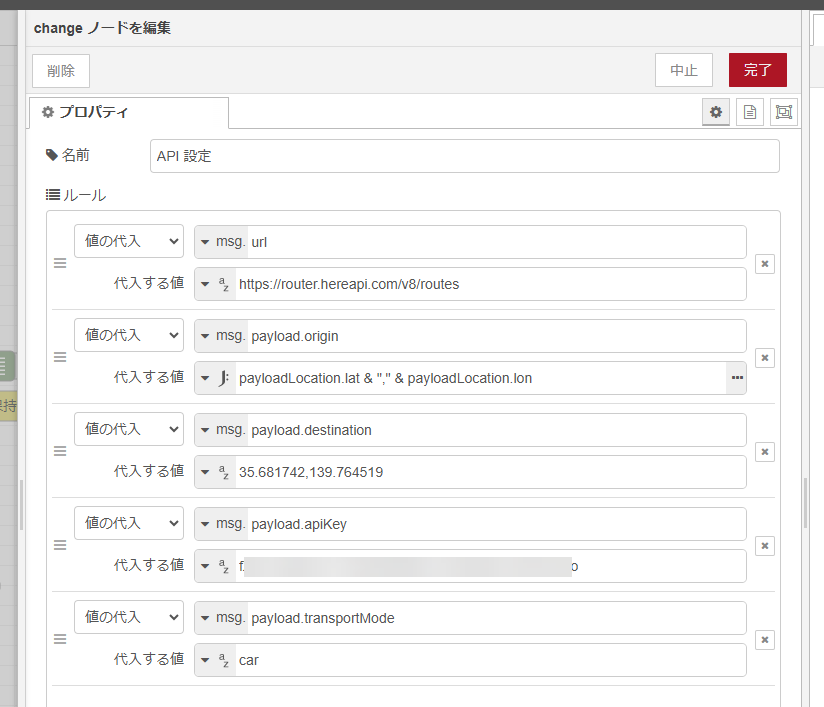The height and width of the screenshot is (707, 824).
Task: Switch to the プロパティ tab
Action: 128,113
